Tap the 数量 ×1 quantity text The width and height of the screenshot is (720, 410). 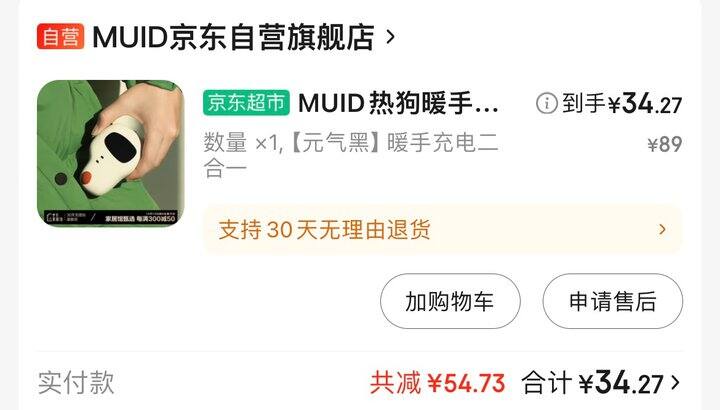(x=241, y=143)
